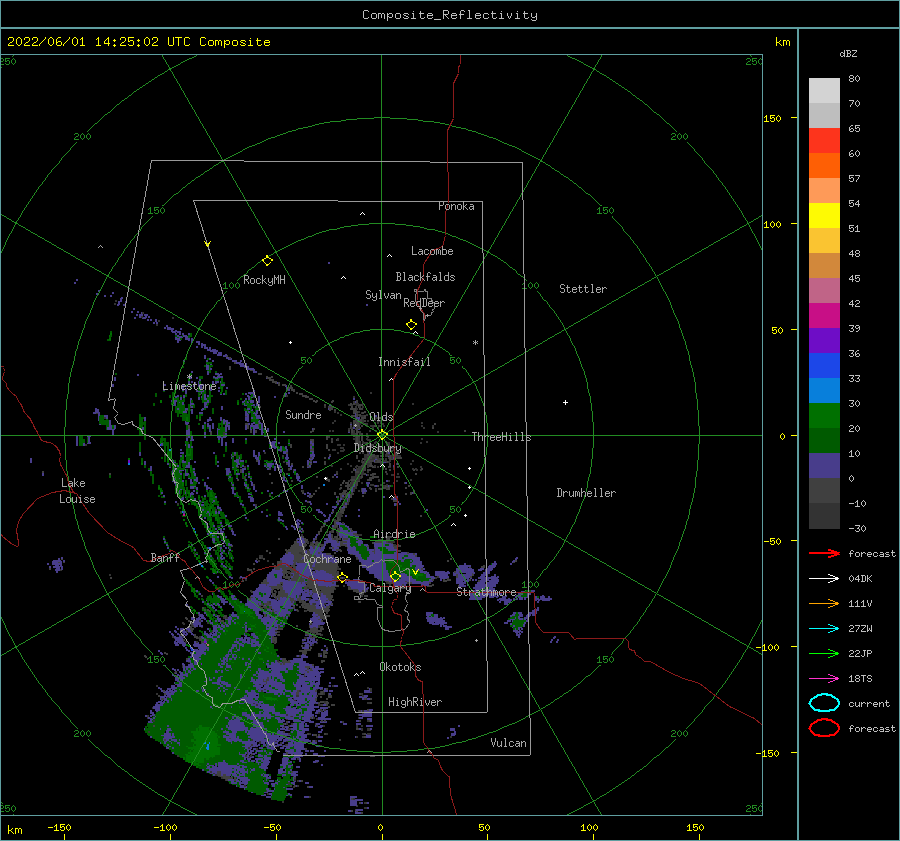This screenshot has width=900, height=841.
Task: Click the RockyMH town label
Action: (264, 280)
